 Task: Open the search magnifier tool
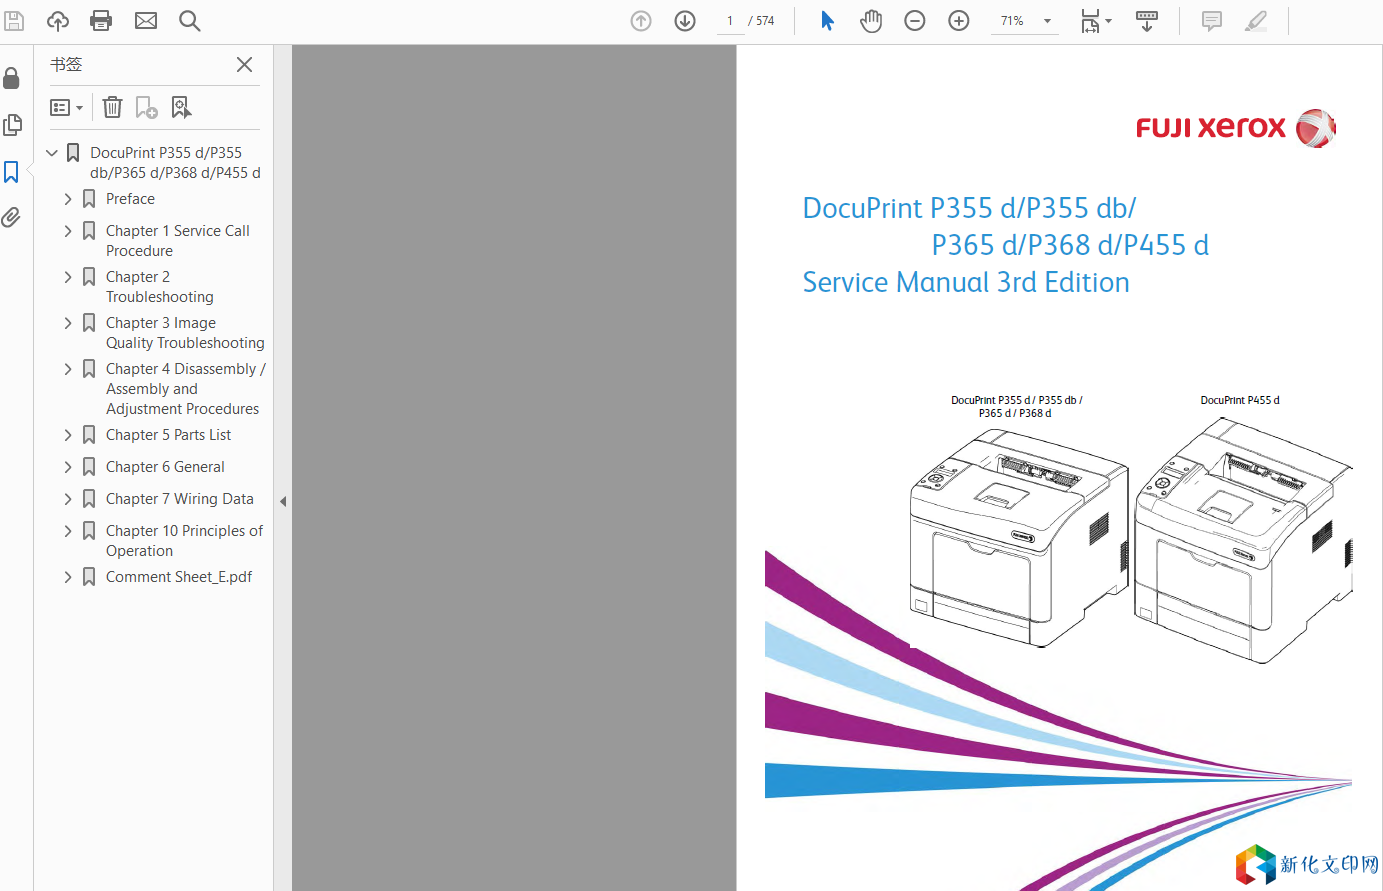pos(189,21)
